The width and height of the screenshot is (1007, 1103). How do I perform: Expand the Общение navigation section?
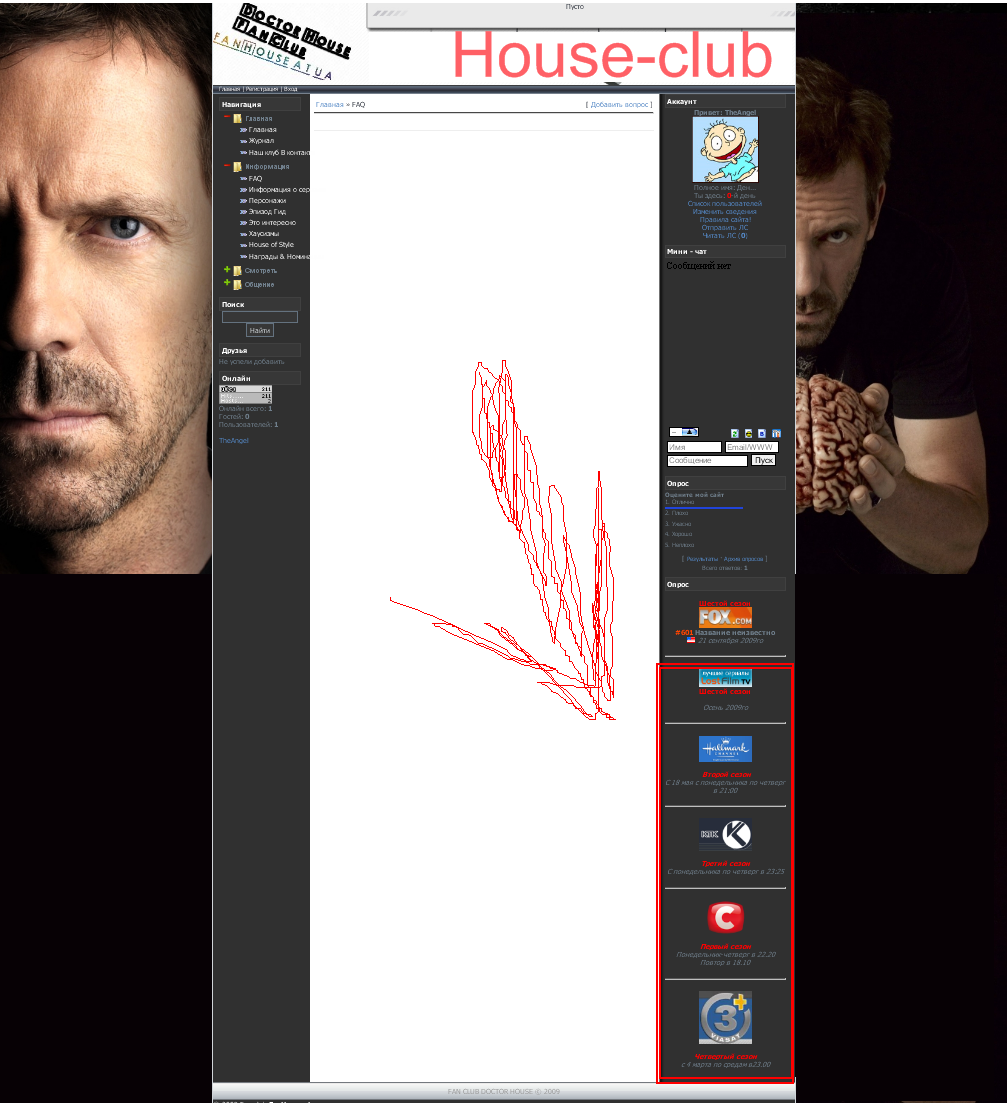tap(226, 283)
